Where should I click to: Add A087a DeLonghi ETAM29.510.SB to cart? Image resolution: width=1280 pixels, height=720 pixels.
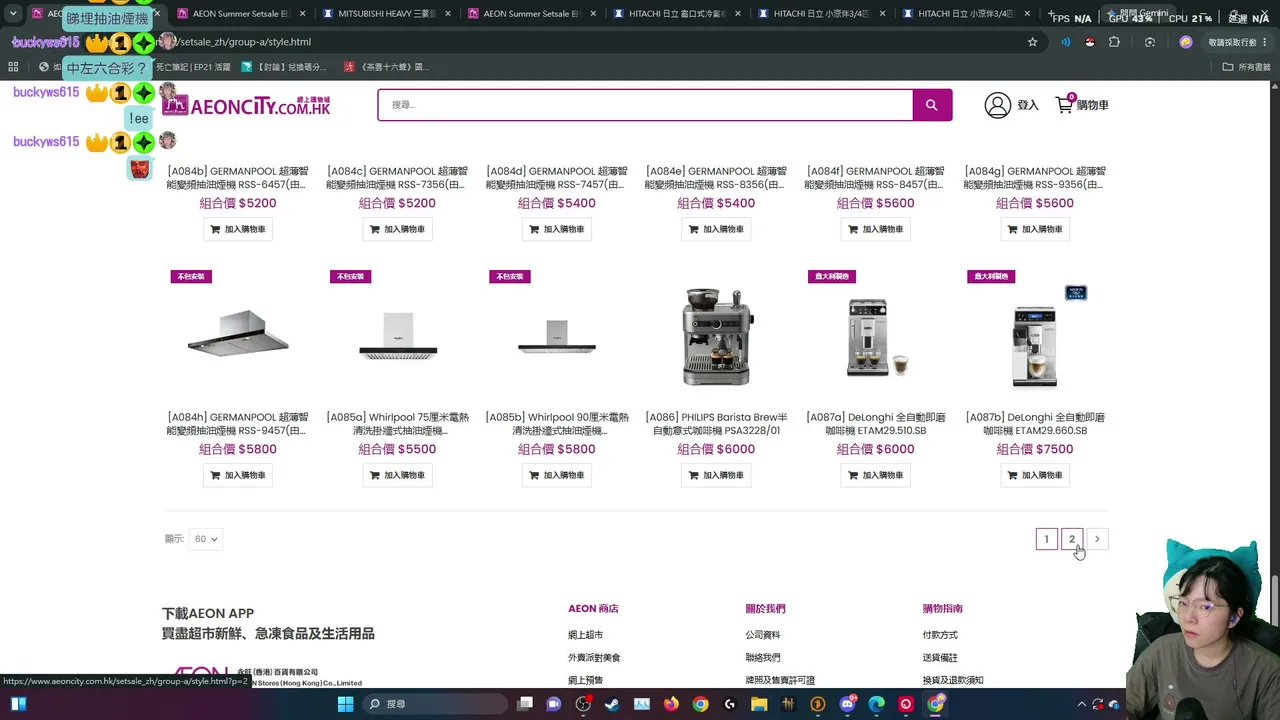coord(875,475)
